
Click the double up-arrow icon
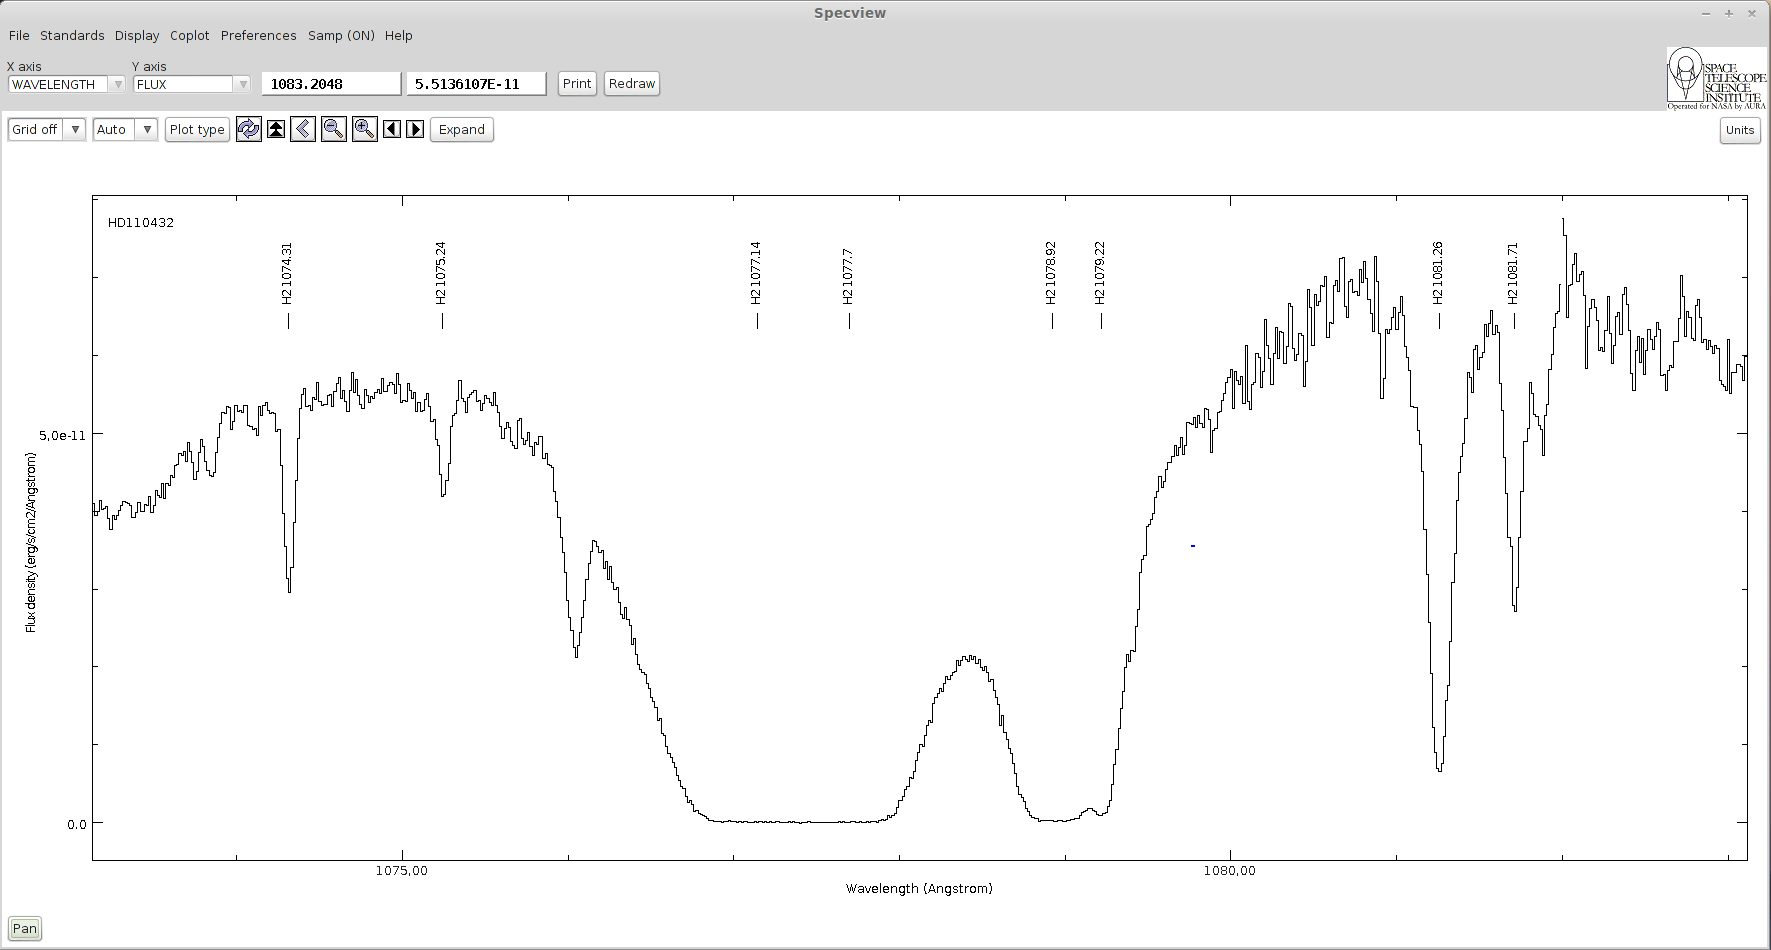[276, 129]
